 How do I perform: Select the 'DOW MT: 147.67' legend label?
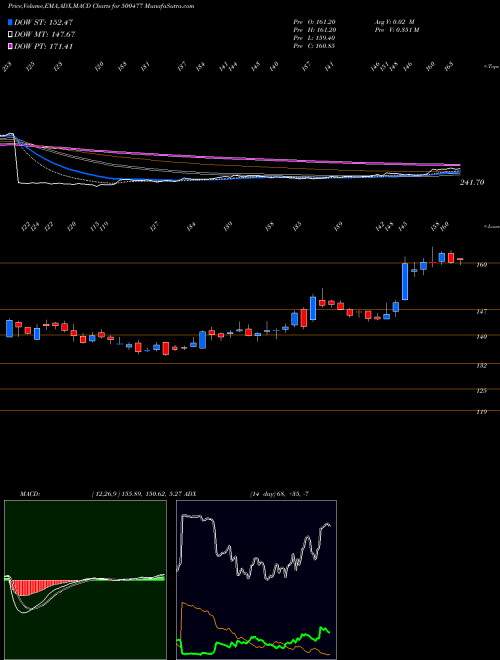45,35
